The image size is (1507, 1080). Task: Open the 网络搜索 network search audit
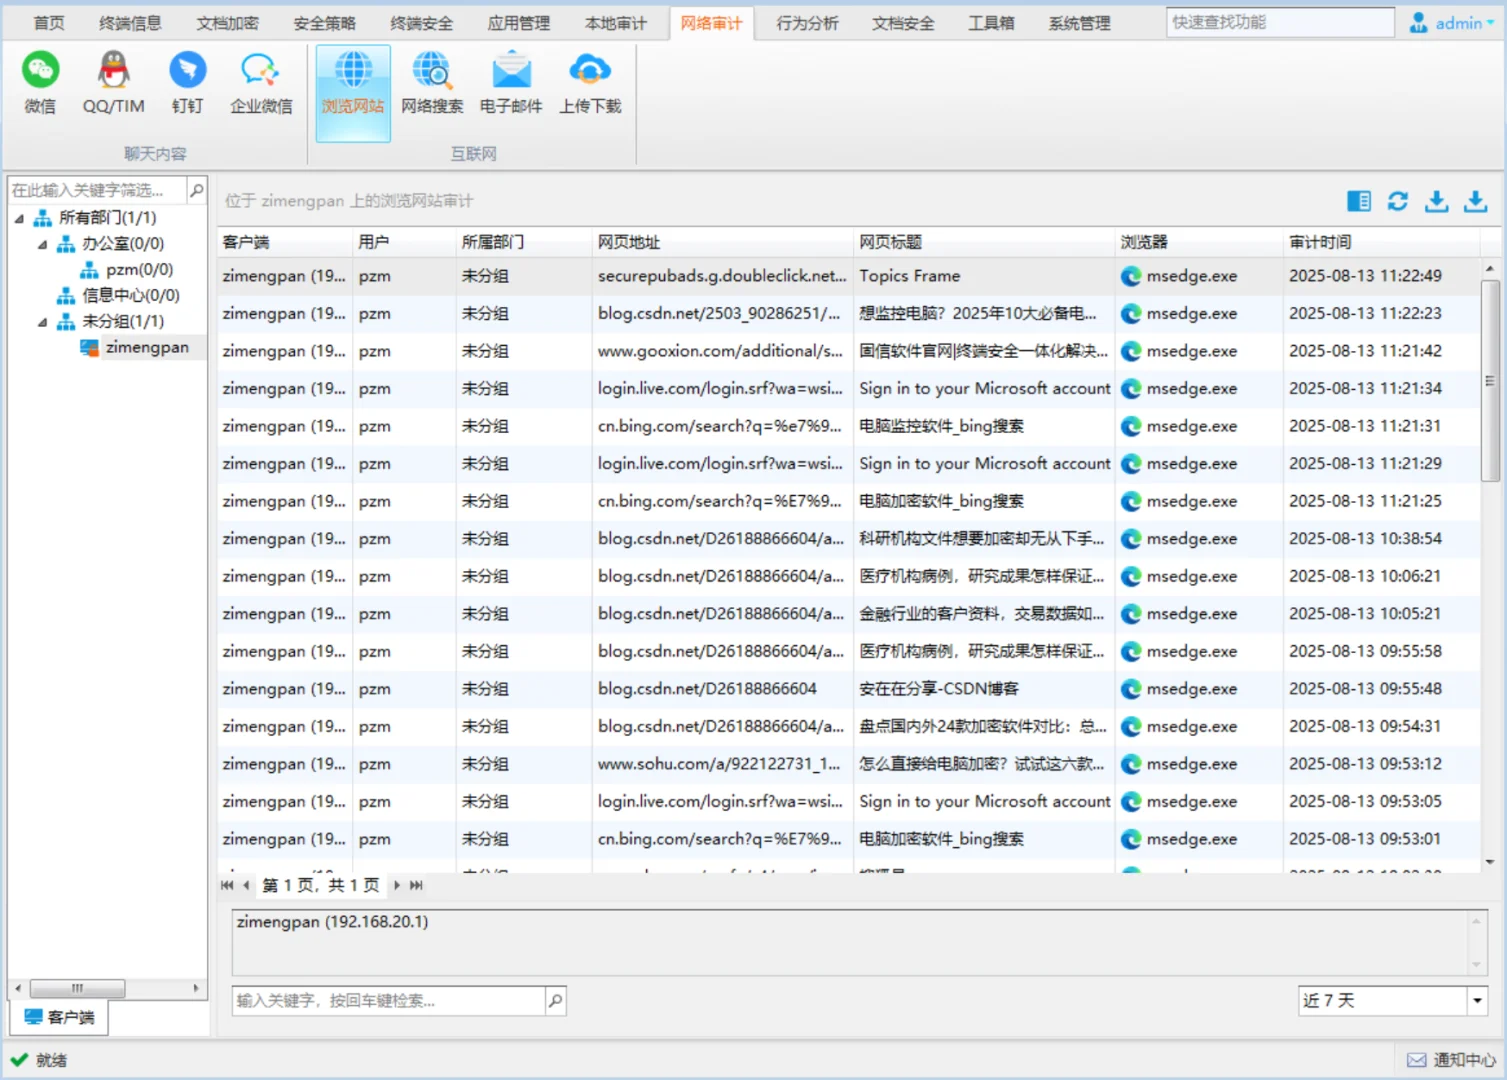coord(432,83)
